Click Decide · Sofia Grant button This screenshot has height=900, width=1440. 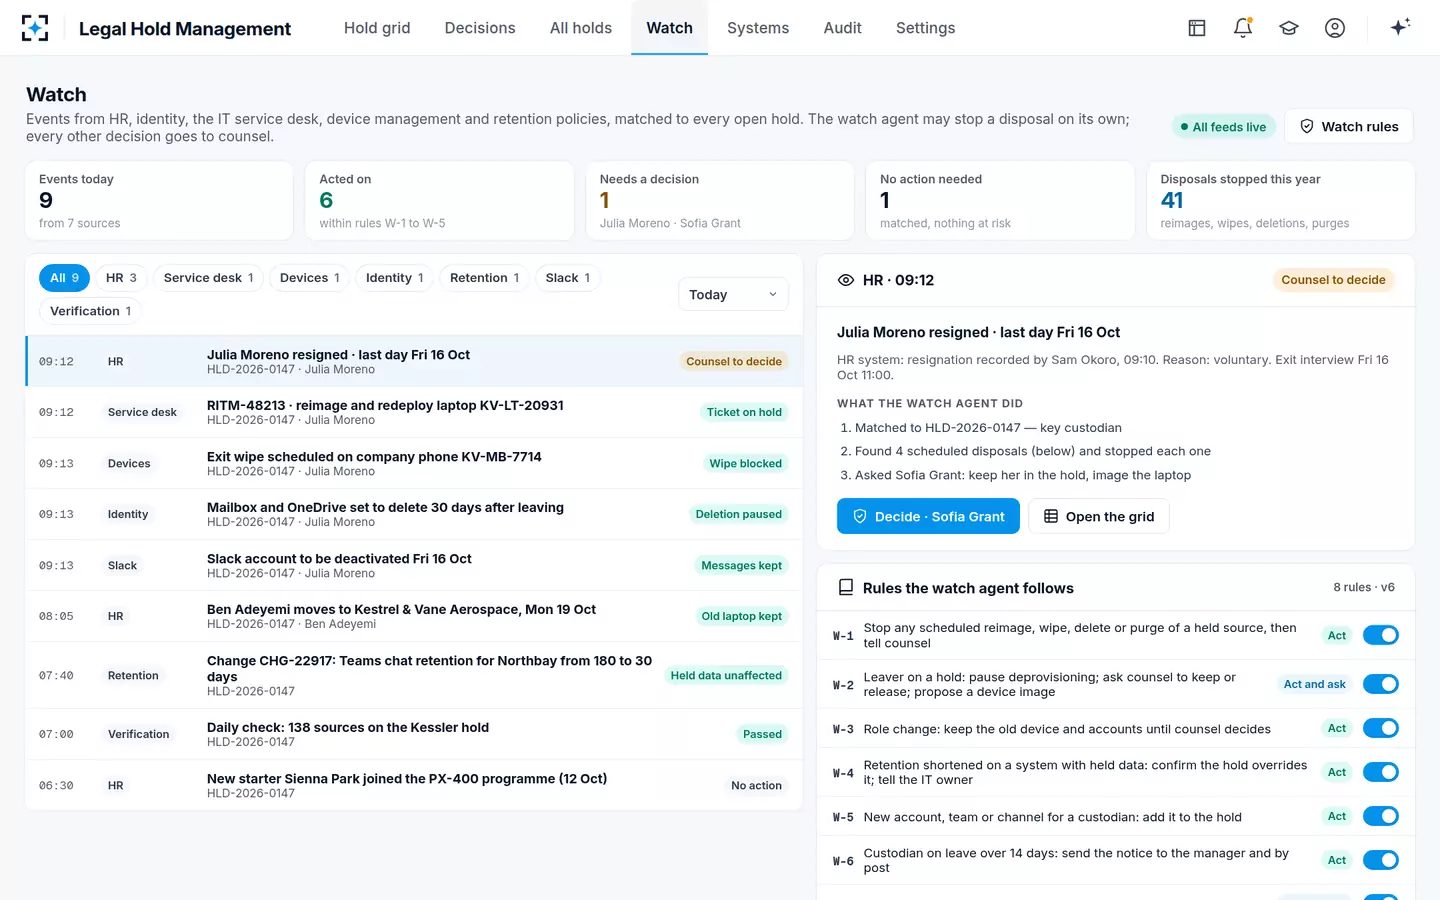tap(928, 516)
